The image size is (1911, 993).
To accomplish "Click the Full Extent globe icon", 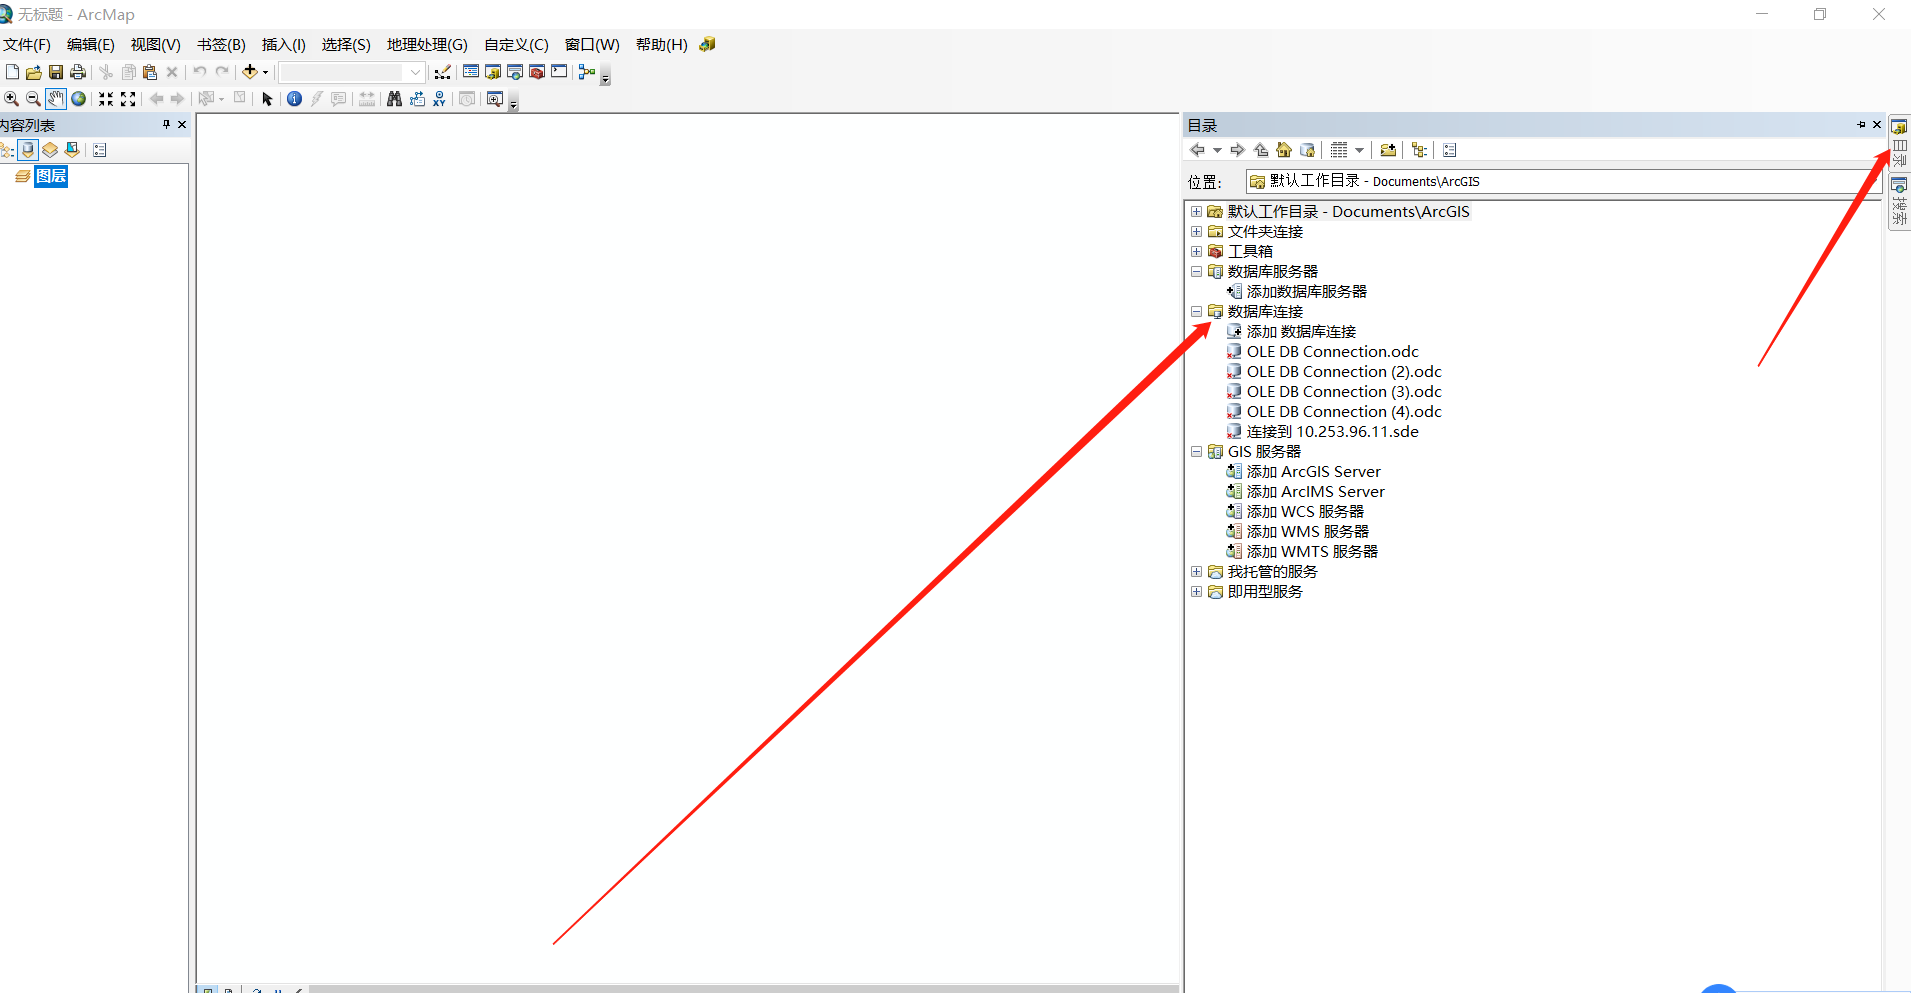I will pyautogui.click(x=78, y=98).
